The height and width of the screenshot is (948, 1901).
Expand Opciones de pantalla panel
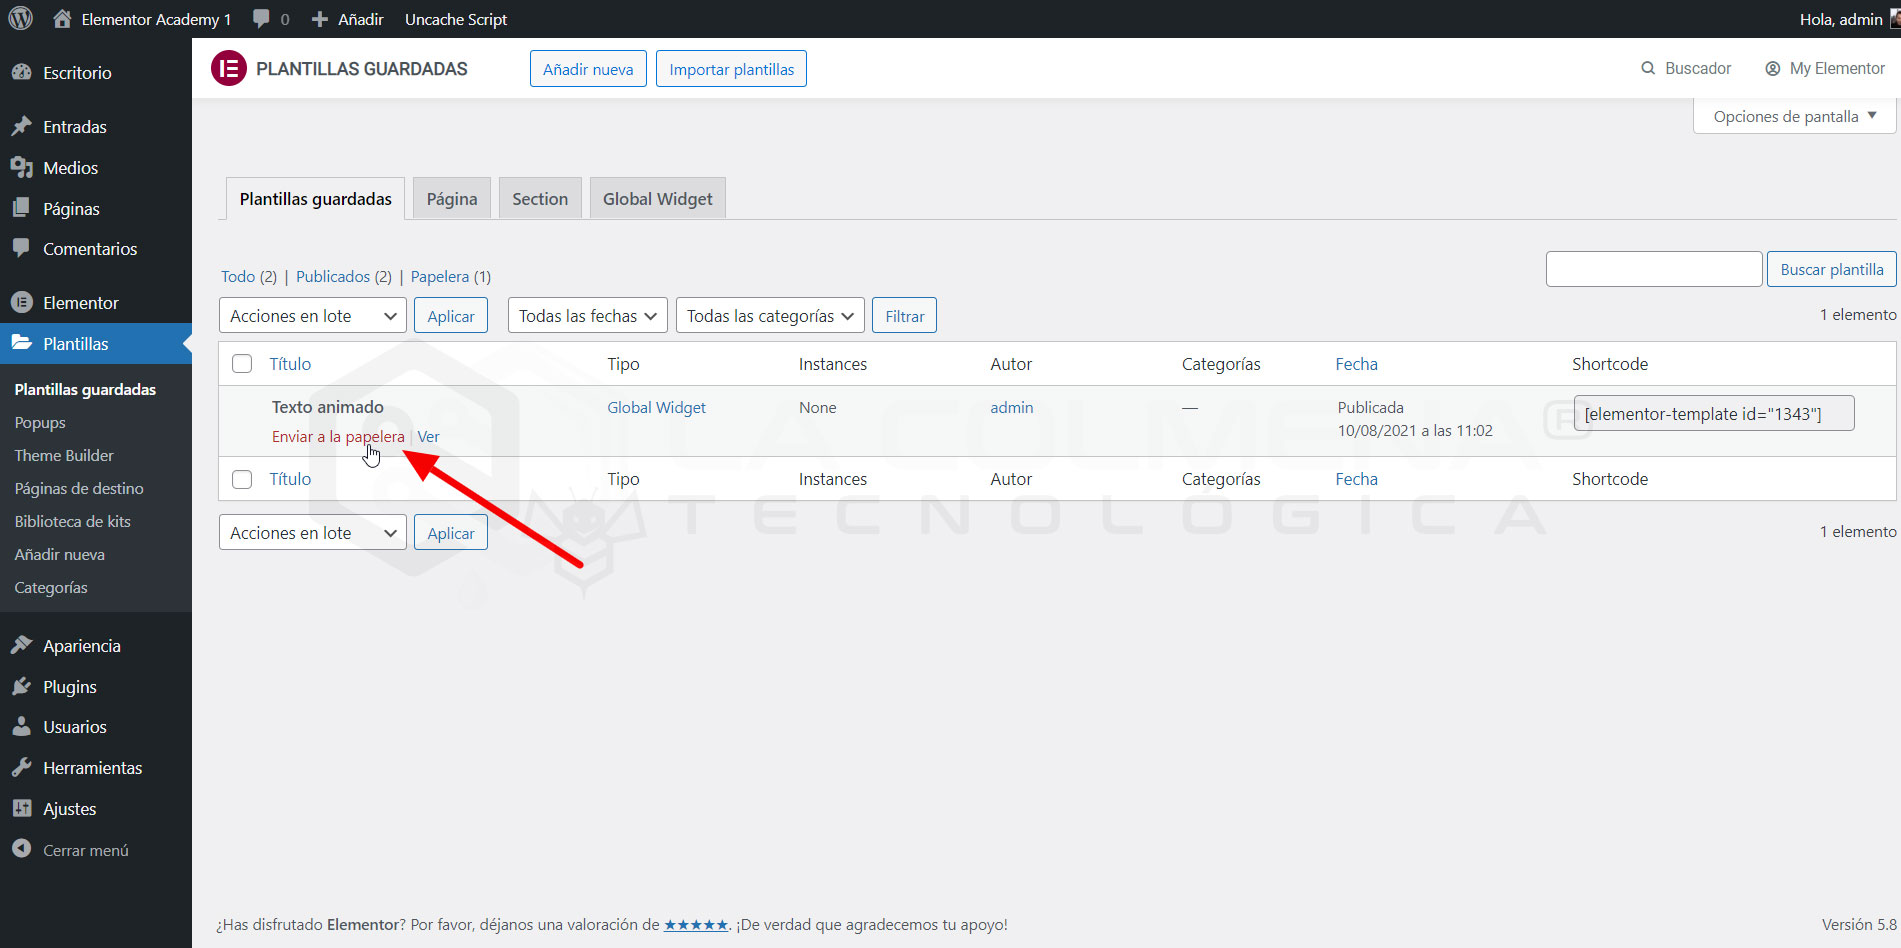[1794, 117]
